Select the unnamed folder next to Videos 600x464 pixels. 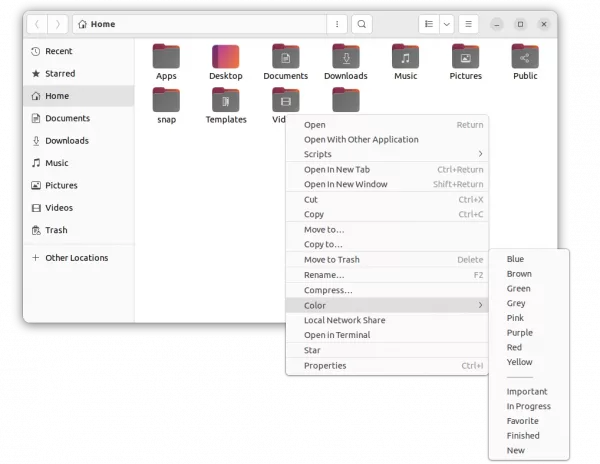(x=346, y=100)
